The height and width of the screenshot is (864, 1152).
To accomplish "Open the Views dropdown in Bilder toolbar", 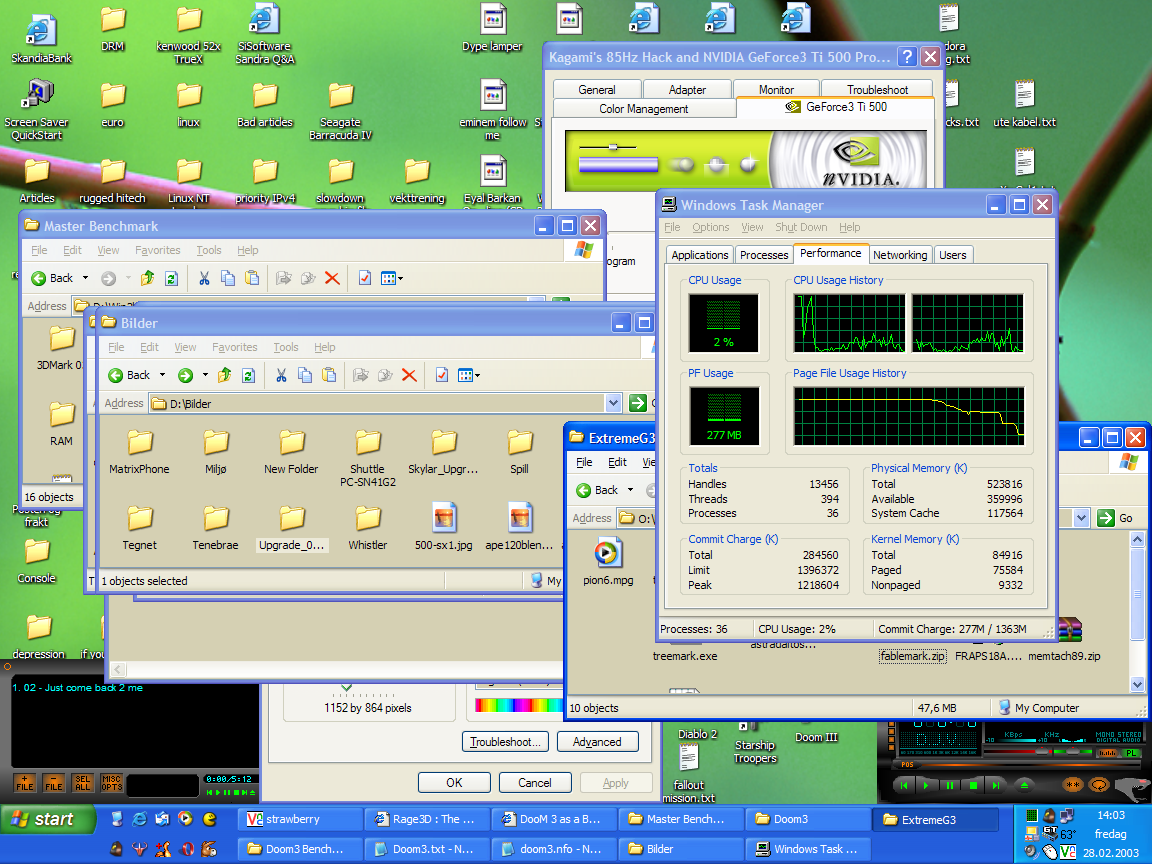I will point(469,375).
